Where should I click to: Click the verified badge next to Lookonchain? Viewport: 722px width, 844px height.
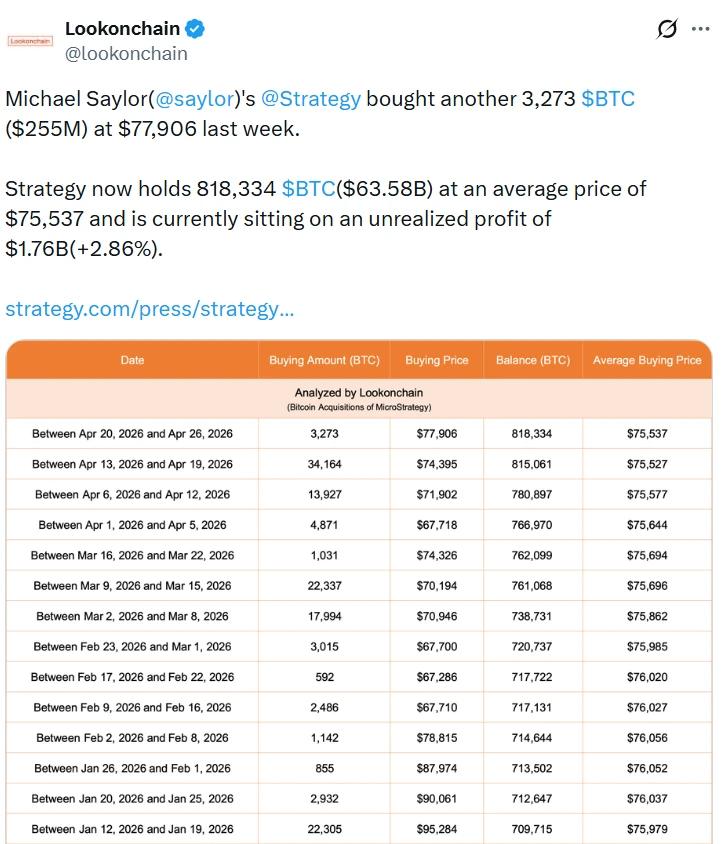click(x=197, y=28)
